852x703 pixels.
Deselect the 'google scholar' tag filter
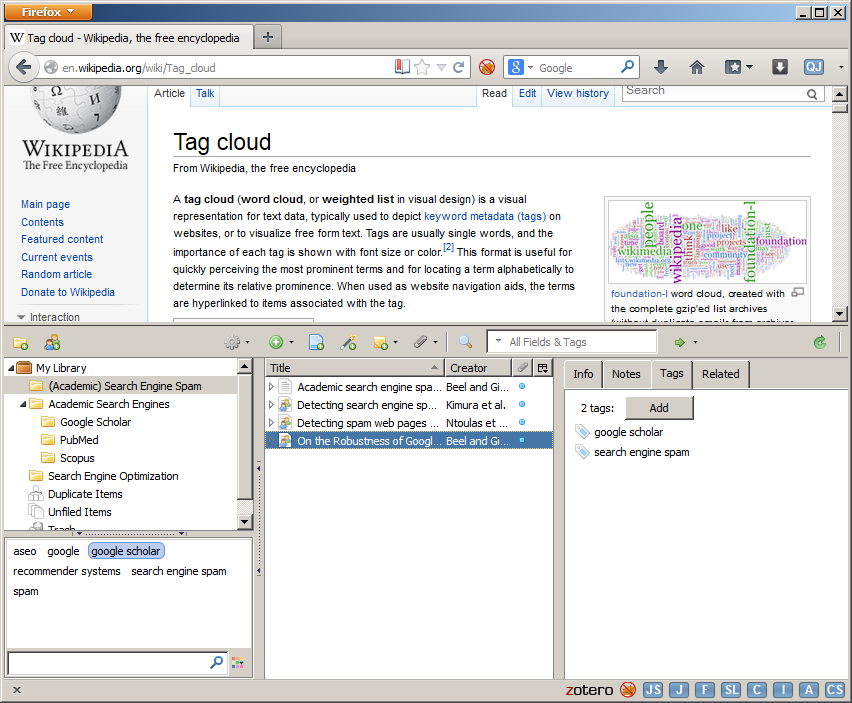click(126, 551)
